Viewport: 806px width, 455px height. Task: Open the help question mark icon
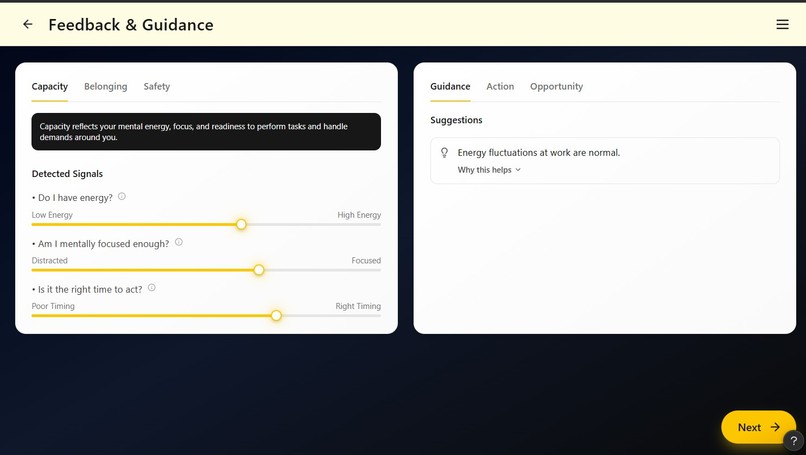[794, 441]
